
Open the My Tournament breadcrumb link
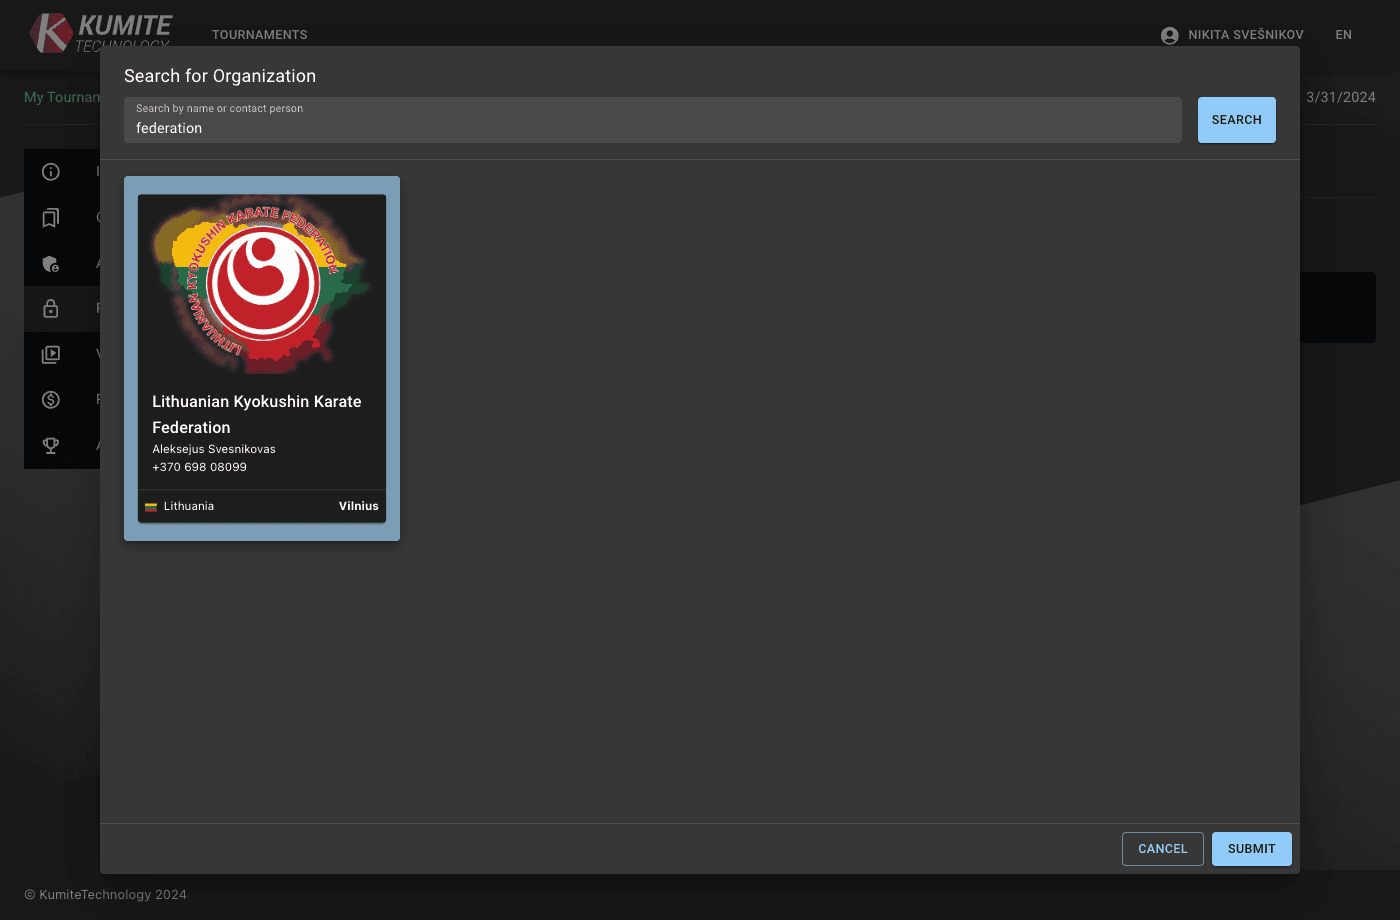point(62,97)
